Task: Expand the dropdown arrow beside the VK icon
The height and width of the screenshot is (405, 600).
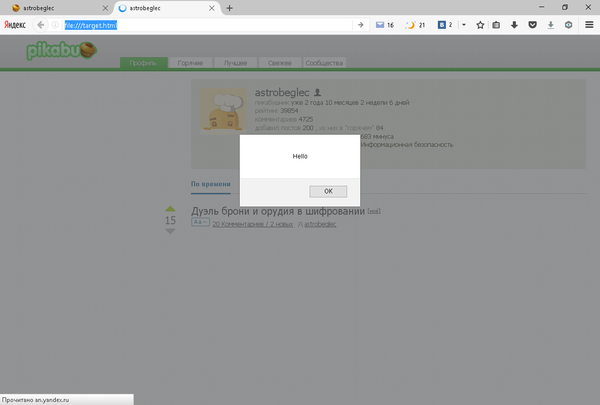Action: (x=463, y=24)
